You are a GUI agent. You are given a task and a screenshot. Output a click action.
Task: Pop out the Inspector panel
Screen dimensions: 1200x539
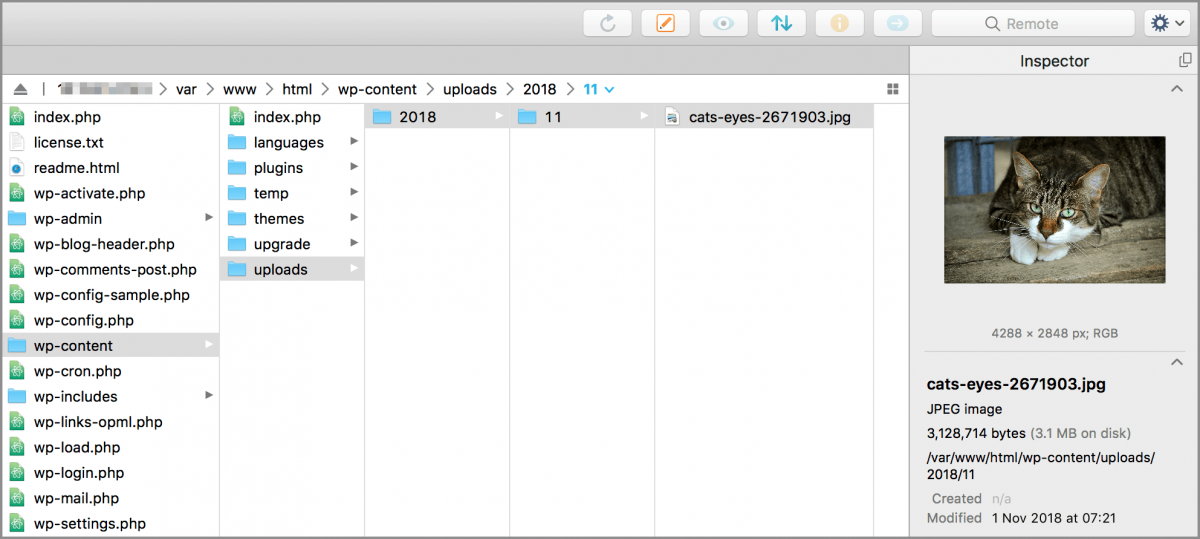point(1185,61)
